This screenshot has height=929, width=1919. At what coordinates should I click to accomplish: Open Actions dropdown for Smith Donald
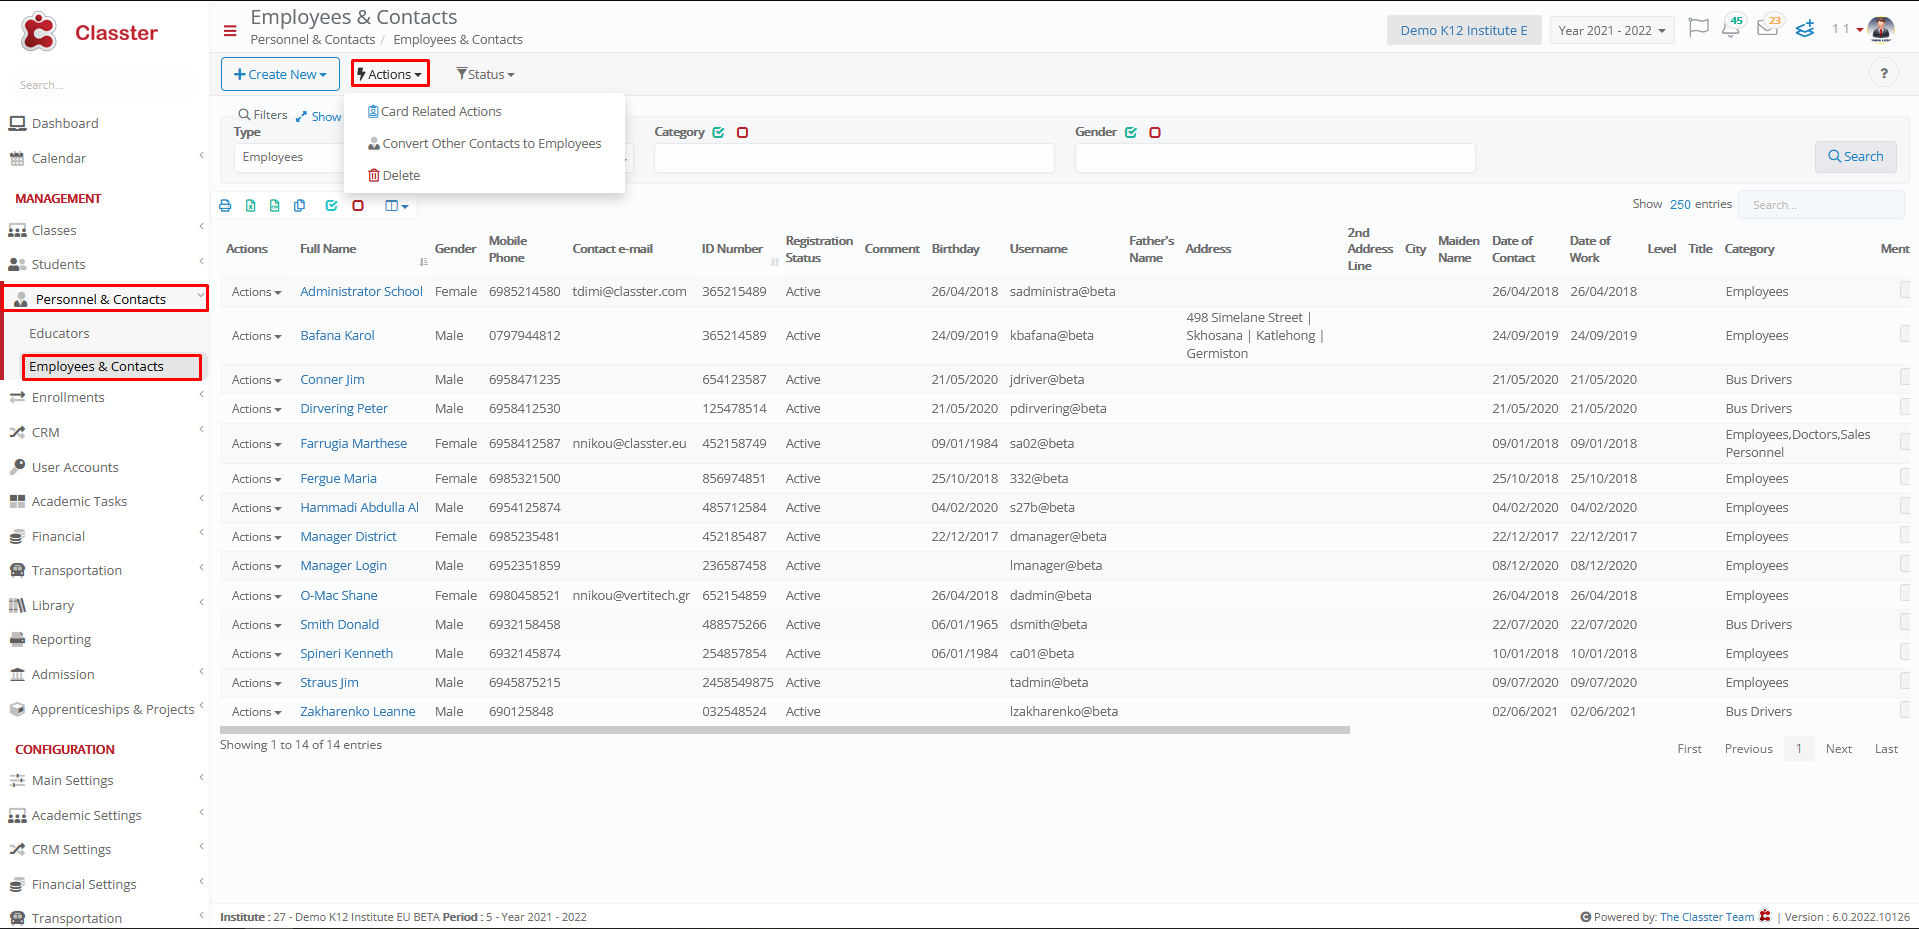(x=256, y=624)
